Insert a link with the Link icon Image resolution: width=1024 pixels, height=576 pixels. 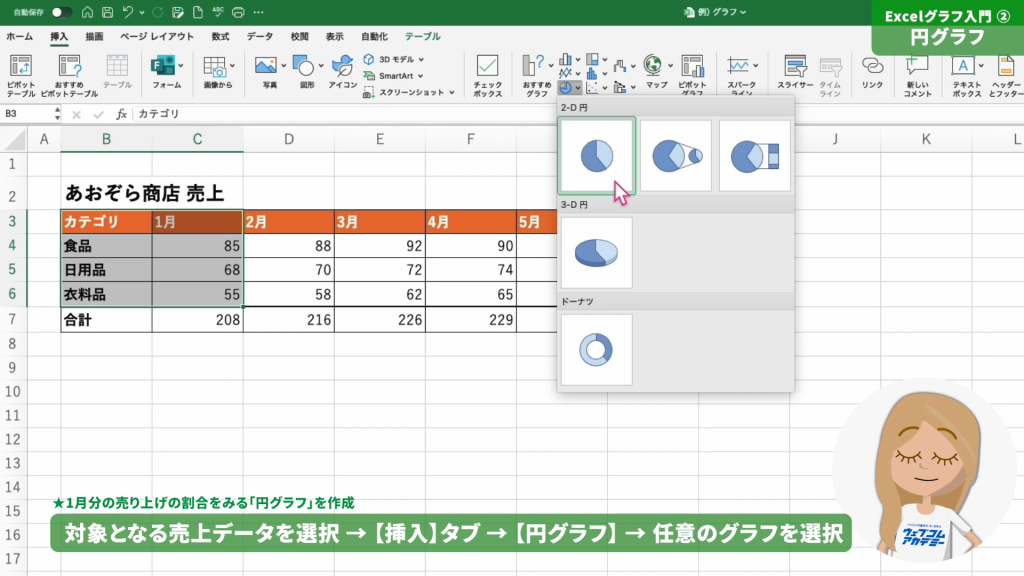tap(872, 73)
